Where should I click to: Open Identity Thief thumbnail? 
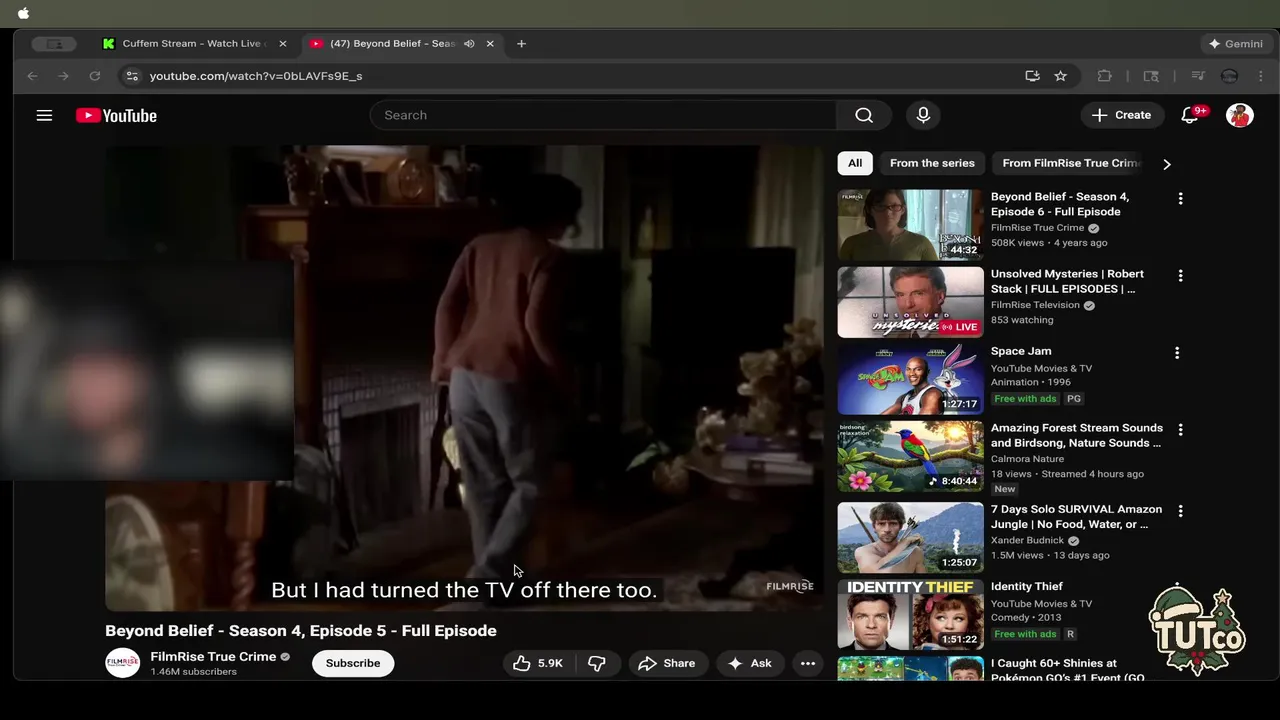[910, 614]
